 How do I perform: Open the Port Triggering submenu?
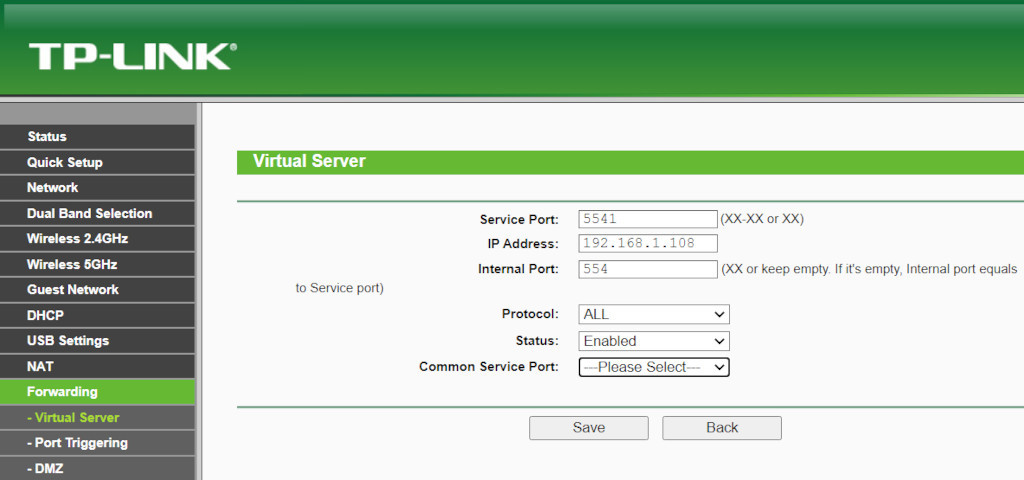(78, 443)
